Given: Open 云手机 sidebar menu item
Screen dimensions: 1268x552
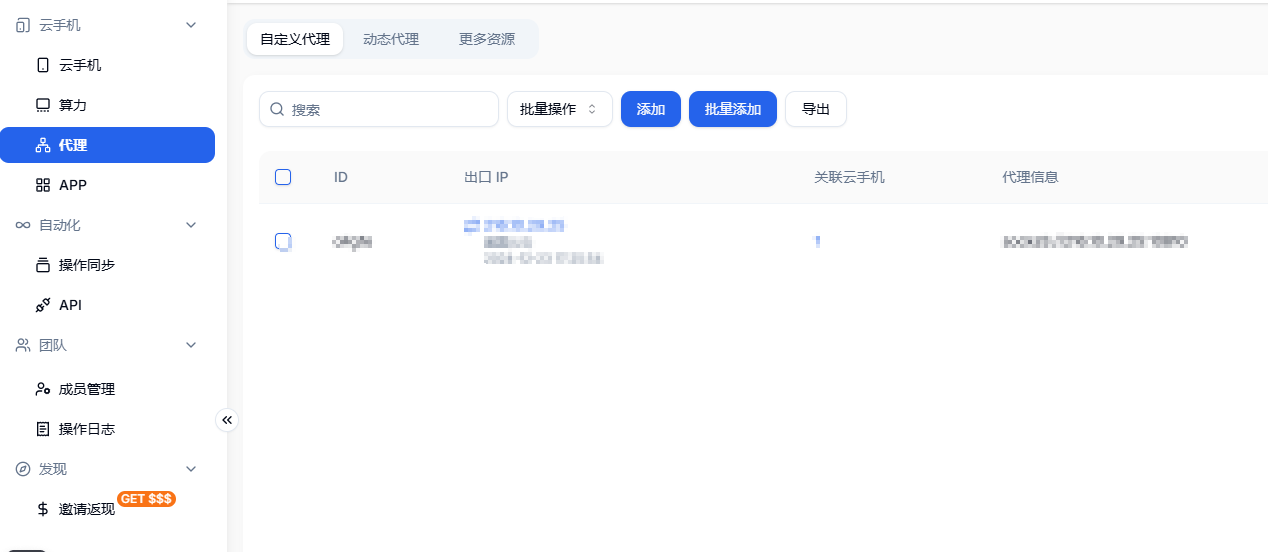Looking at the screenshot, I should click(x=107, y=65).
